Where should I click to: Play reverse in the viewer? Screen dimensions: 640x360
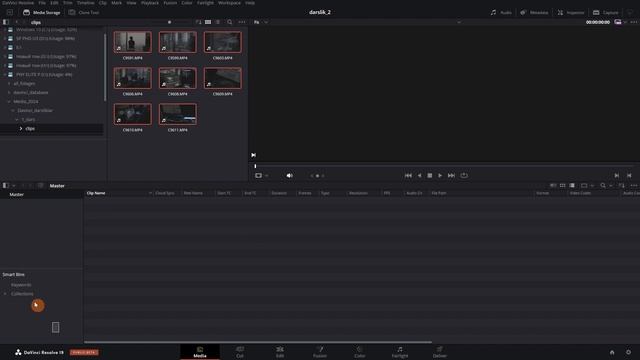pos(419,176)
